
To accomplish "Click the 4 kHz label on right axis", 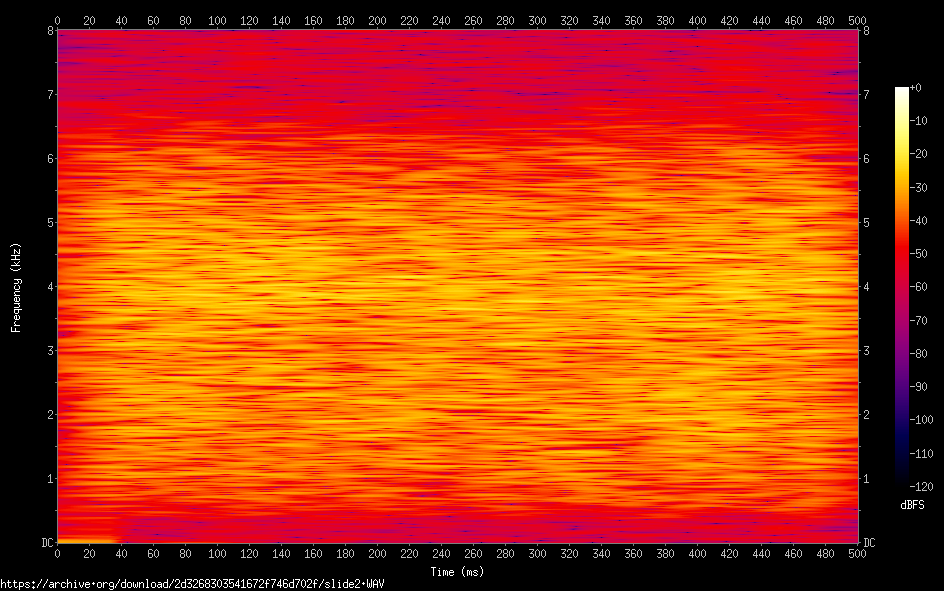I will point(866,287).
